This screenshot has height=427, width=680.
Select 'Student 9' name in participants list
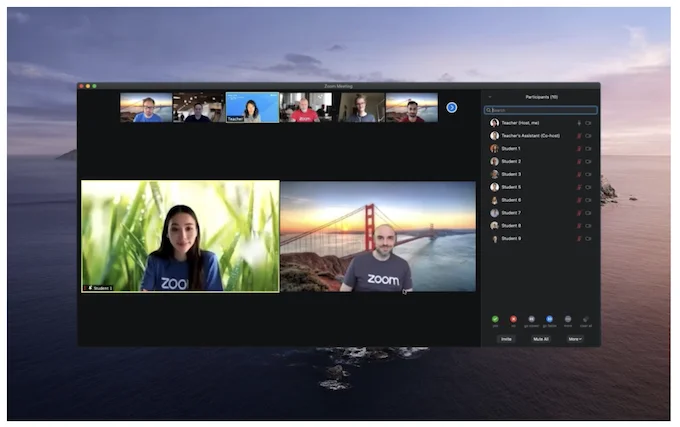pos(511,238)
